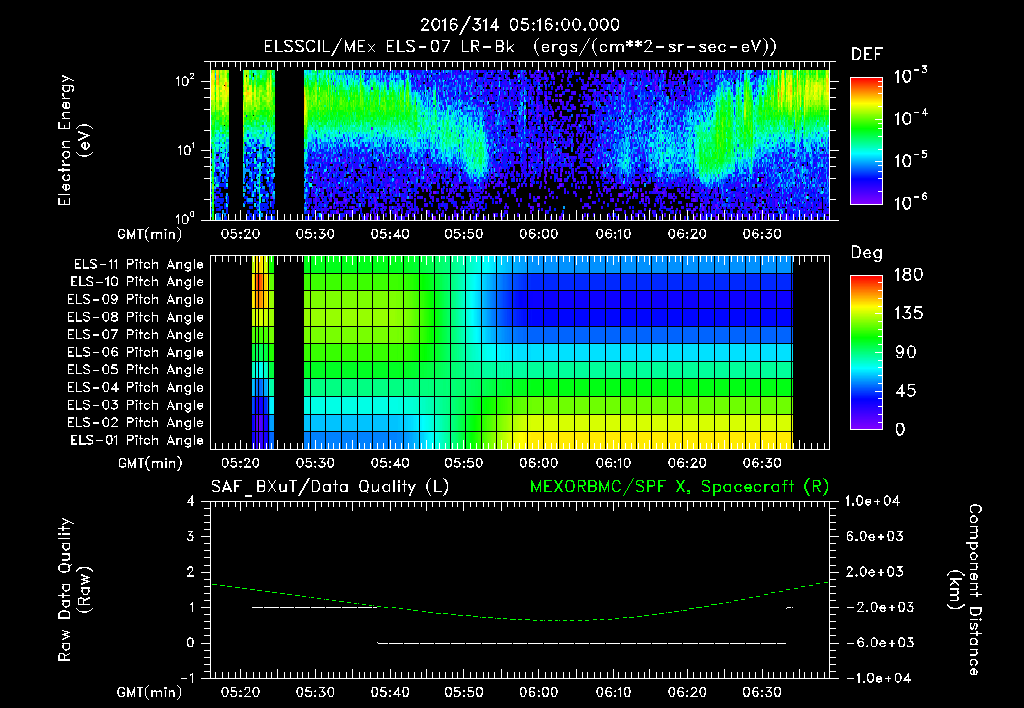This screenshot has width=1024, height=708.
Task: Select the ELS-01 Pitch Angle row label
Action: pos(137,440)
